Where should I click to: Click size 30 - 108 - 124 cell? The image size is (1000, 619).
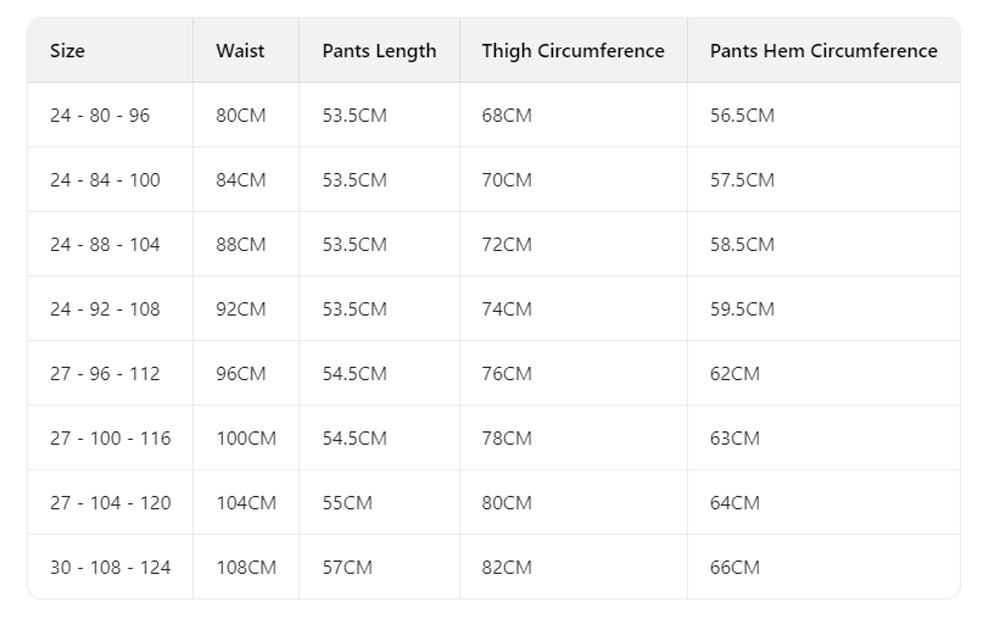point(110,567)
